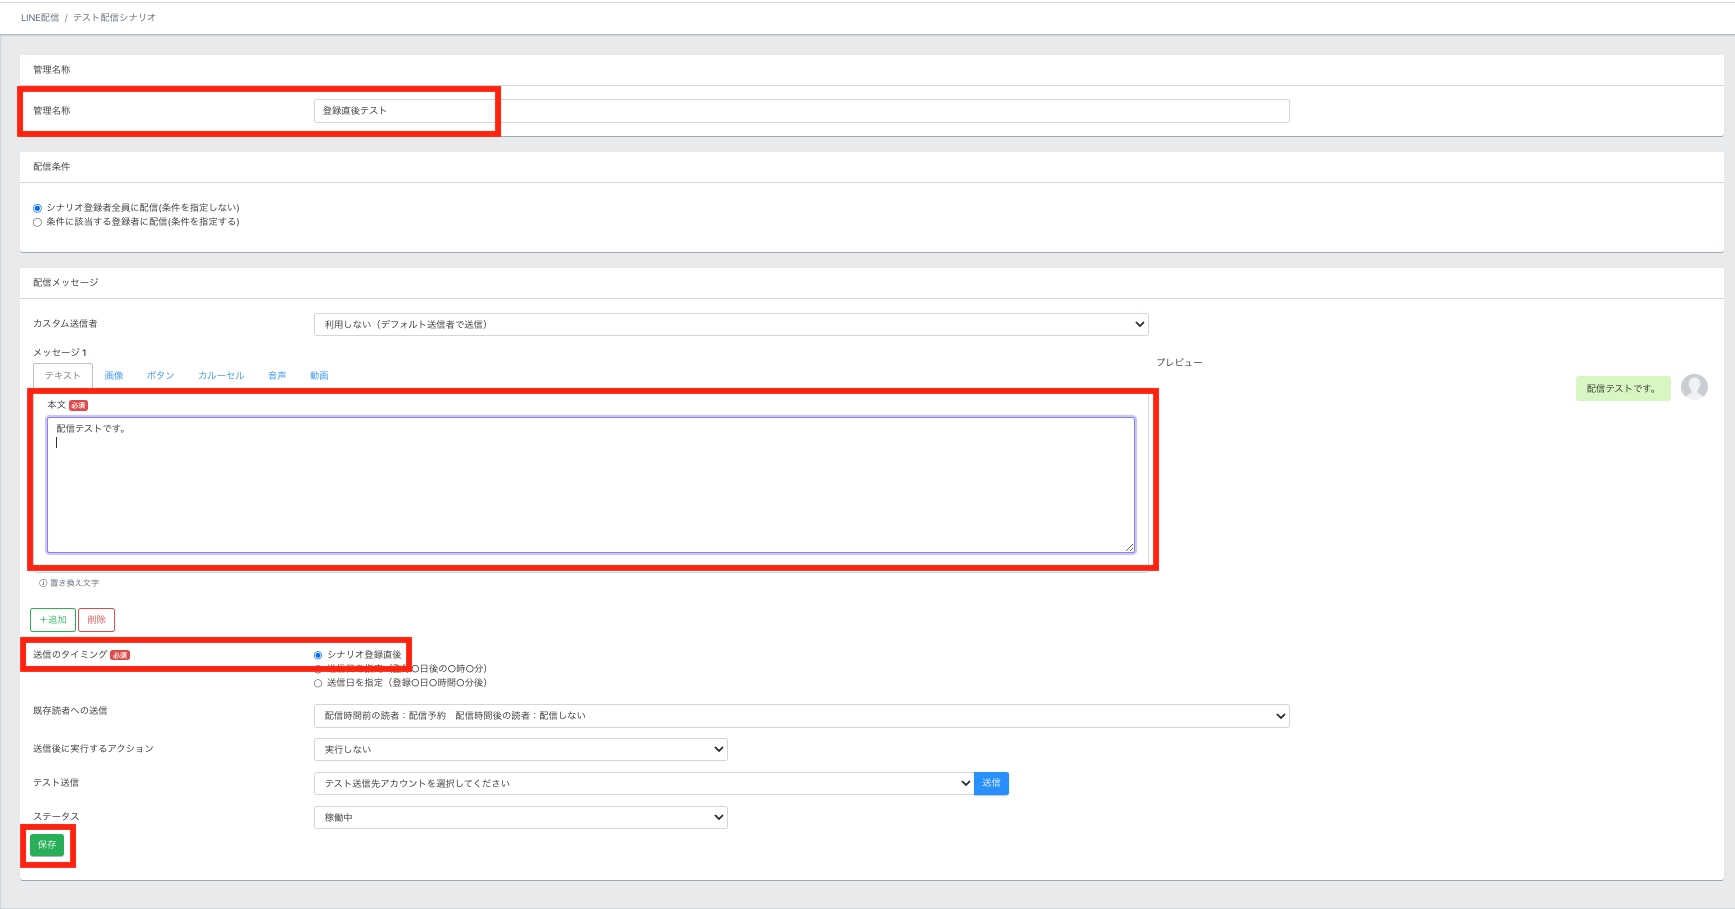
Task: Click the user avatar in the preview
Action: [x=1694, y=387]
